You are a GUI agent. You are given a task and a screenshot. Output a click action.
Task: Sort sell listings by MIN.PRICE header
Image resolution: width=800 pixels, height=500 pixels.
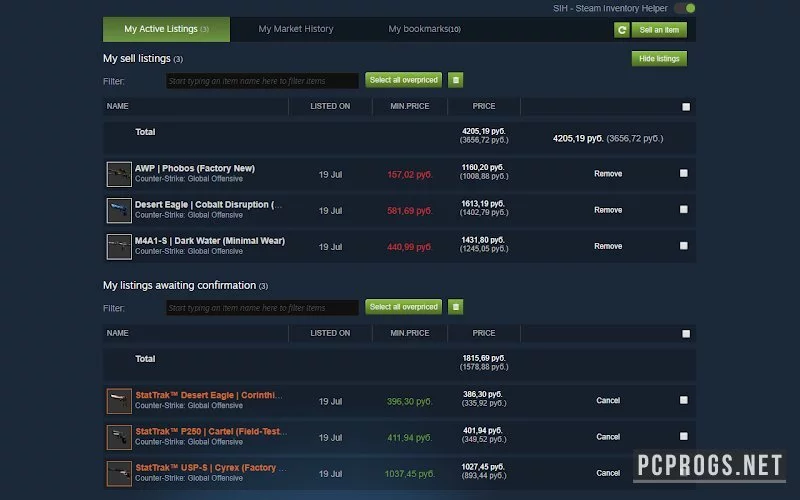pos(410,106)
